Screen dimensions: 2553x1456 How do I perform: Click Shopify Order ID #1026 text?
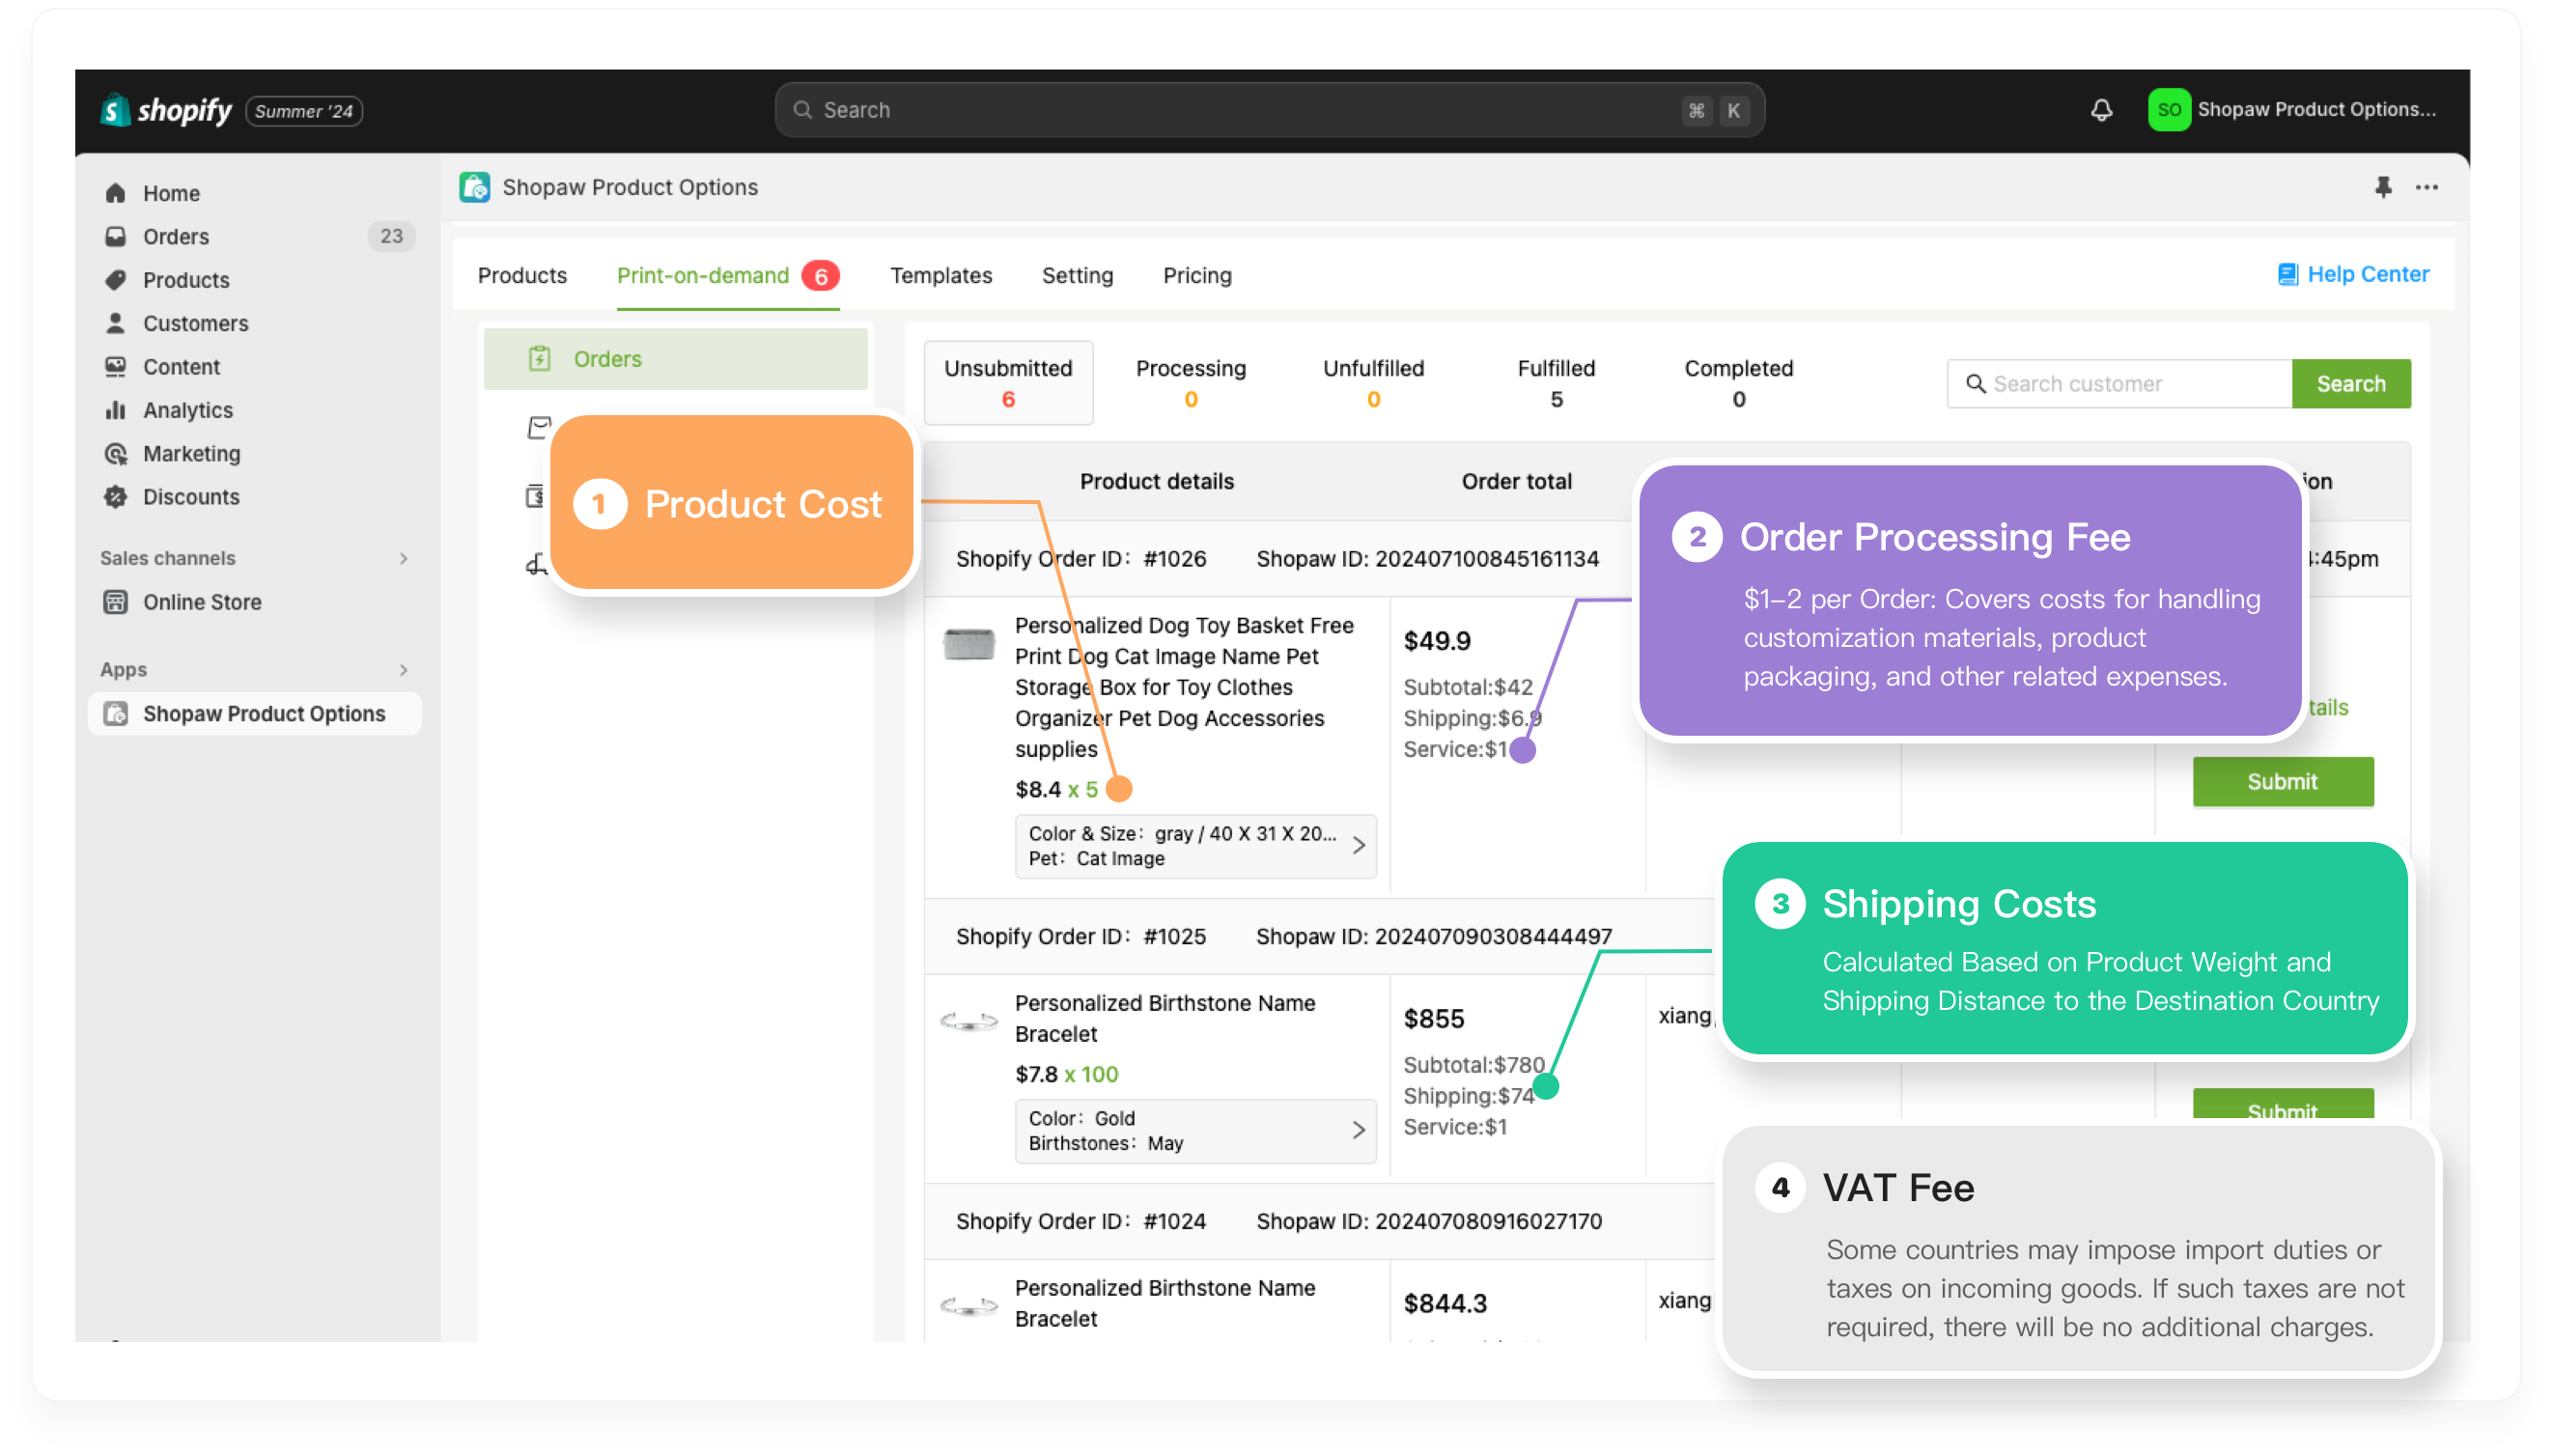tap(1080, 559)
